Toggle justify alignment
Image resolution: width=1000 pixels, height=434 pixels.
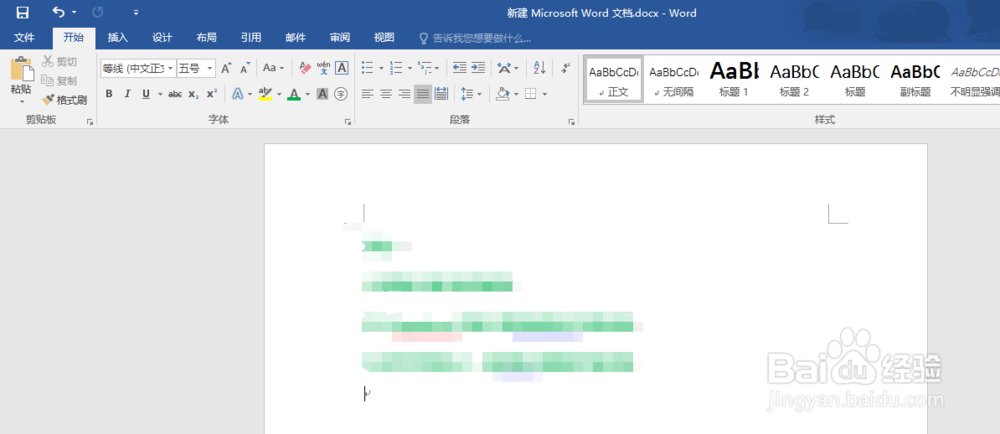tap(423, 94)
